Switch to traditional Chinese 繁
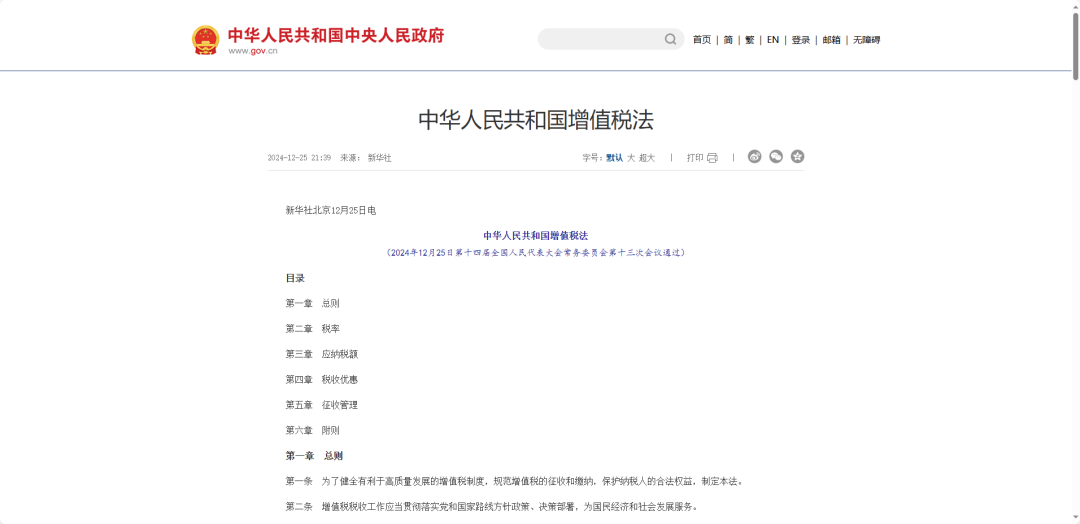This screenshot has width=1080, height=524. (x=749, y=40)
